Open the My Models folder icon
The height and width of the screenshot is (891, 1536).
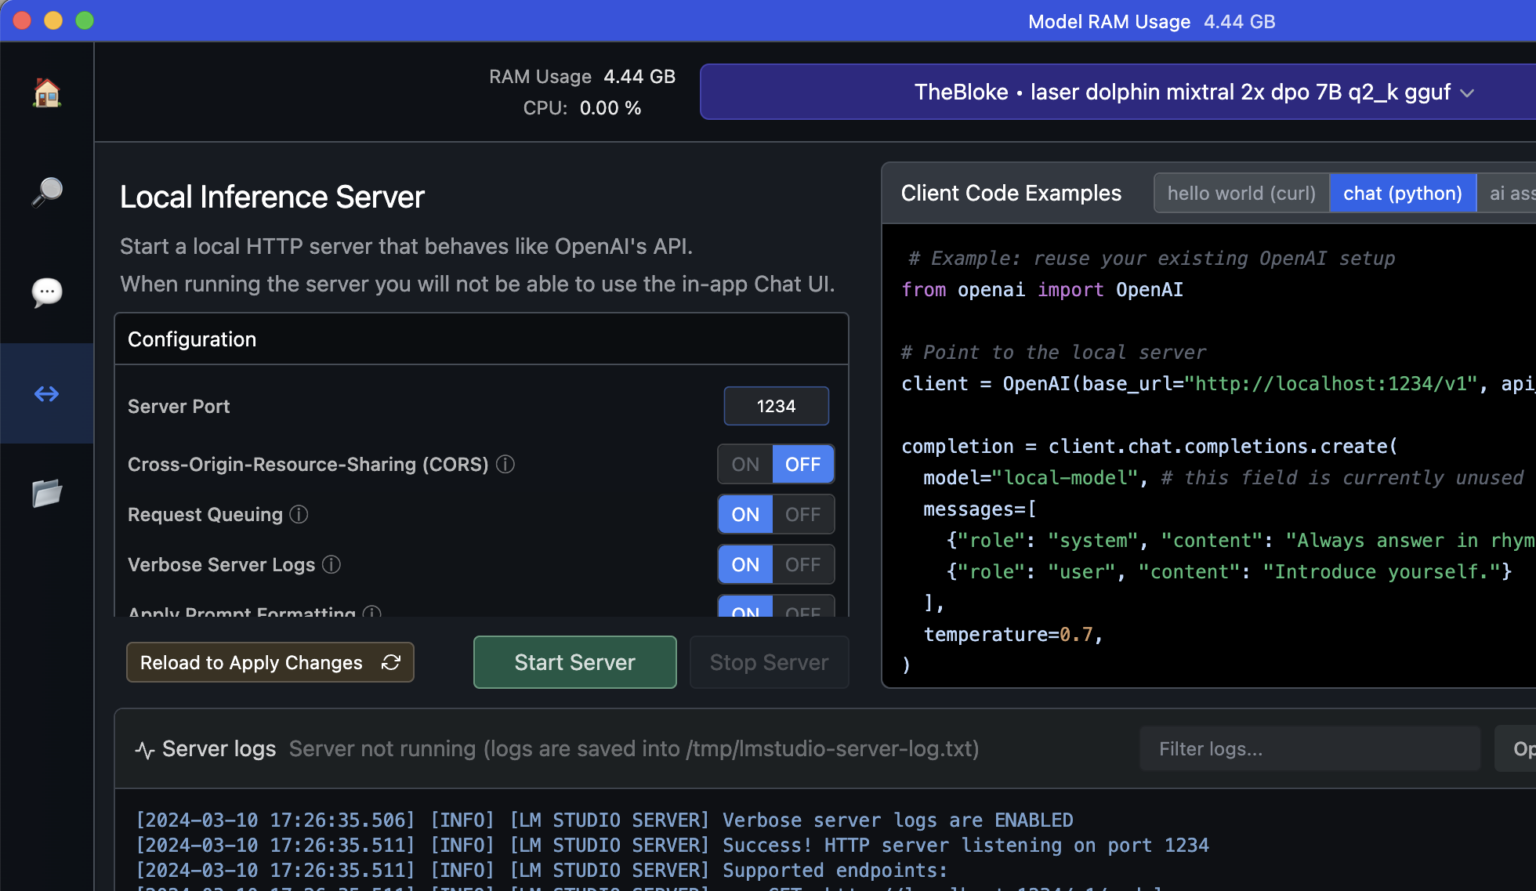coord(47,493)
